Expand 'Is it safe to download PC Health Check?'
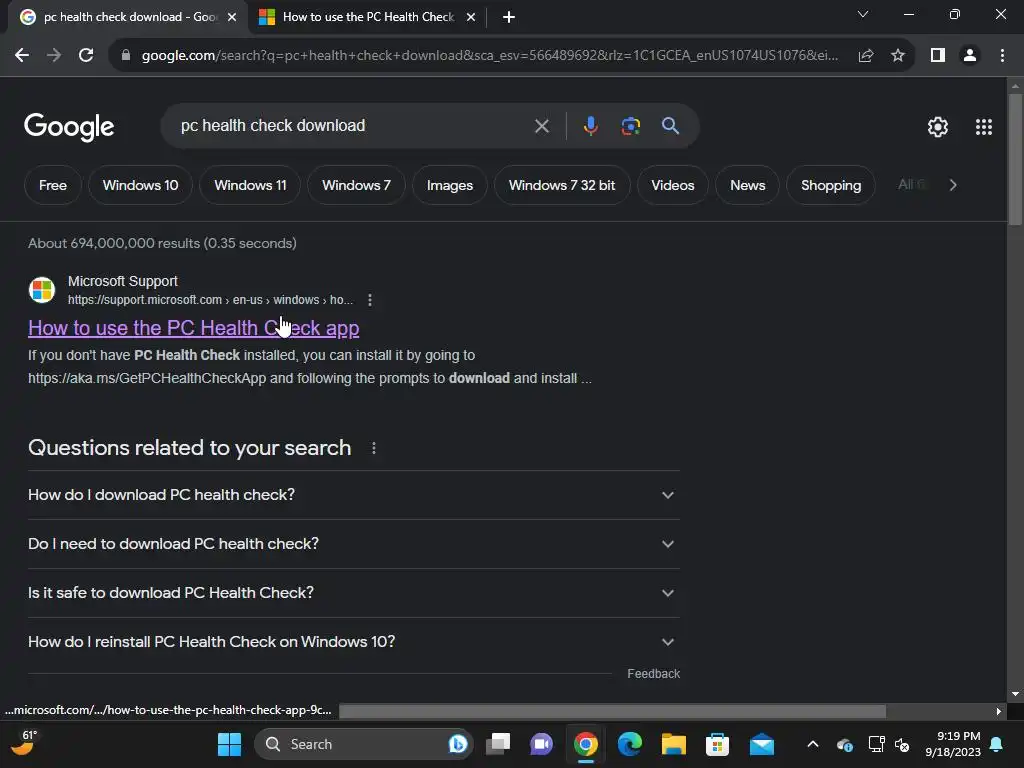This screenshot has width=1024, height=768. coord(354,593)
